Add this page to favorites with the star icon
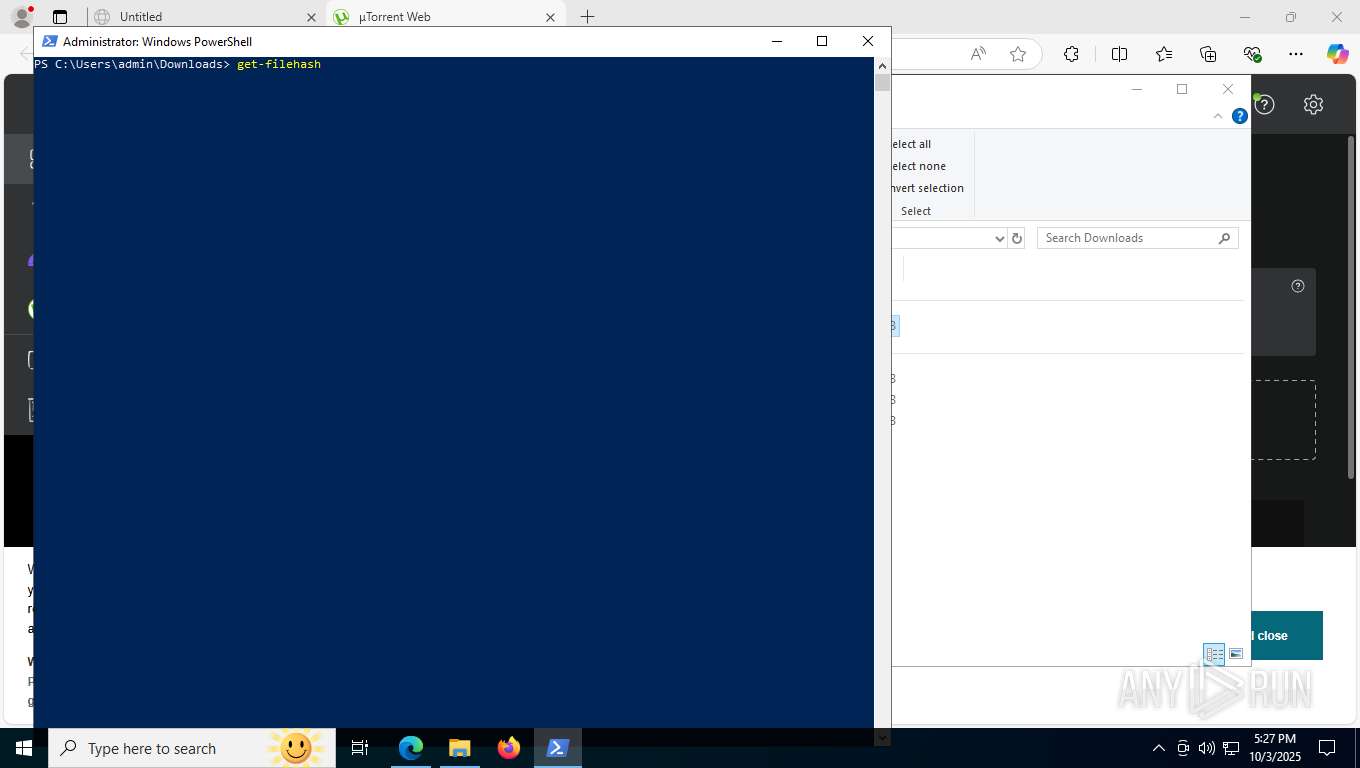Image resolution: width=1360 pixels, height=768 pixels. pyautogui.click(x=1018, y=54)
